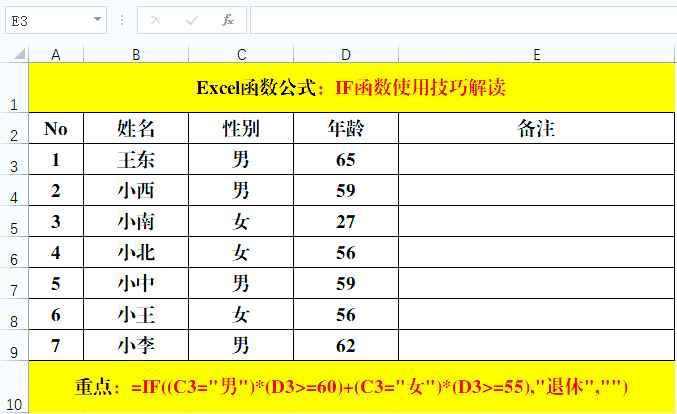Image resolution: width=677 pixels, height=414 pixels.
Task: Click the No cell '7'
Action: tap(56, 345)
